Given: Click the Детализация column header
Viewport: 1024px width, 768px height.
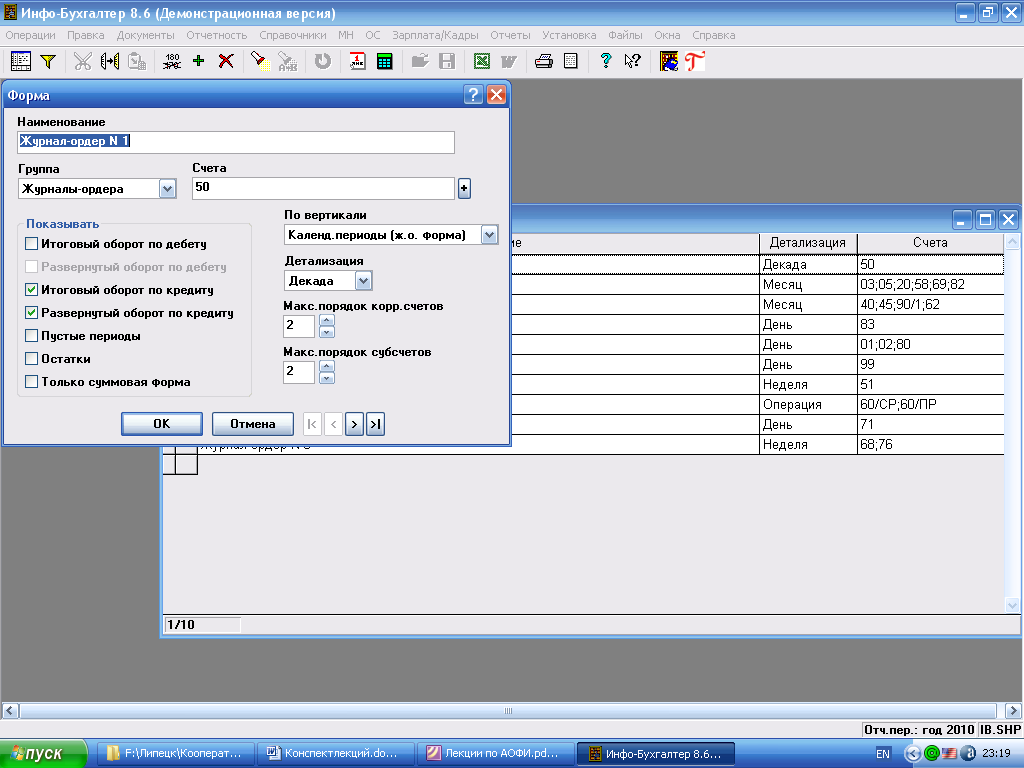Looking at the screenshot, I should (808, 243).
